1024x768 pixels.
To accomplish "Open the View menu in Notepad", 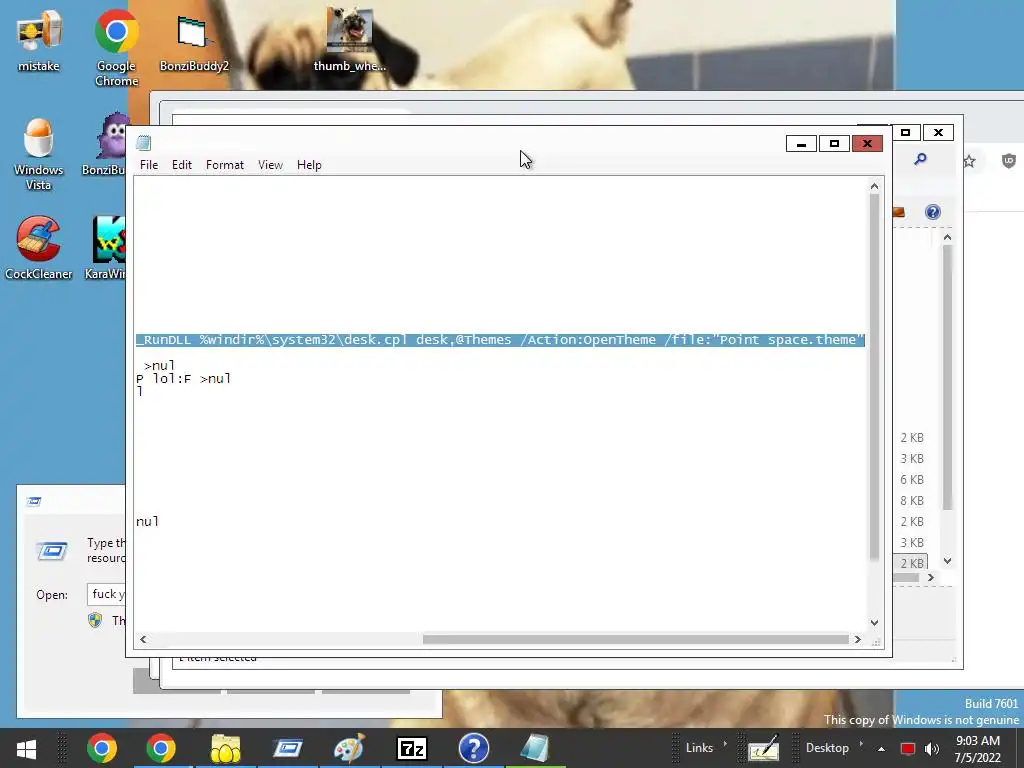I will coord(270,165).
